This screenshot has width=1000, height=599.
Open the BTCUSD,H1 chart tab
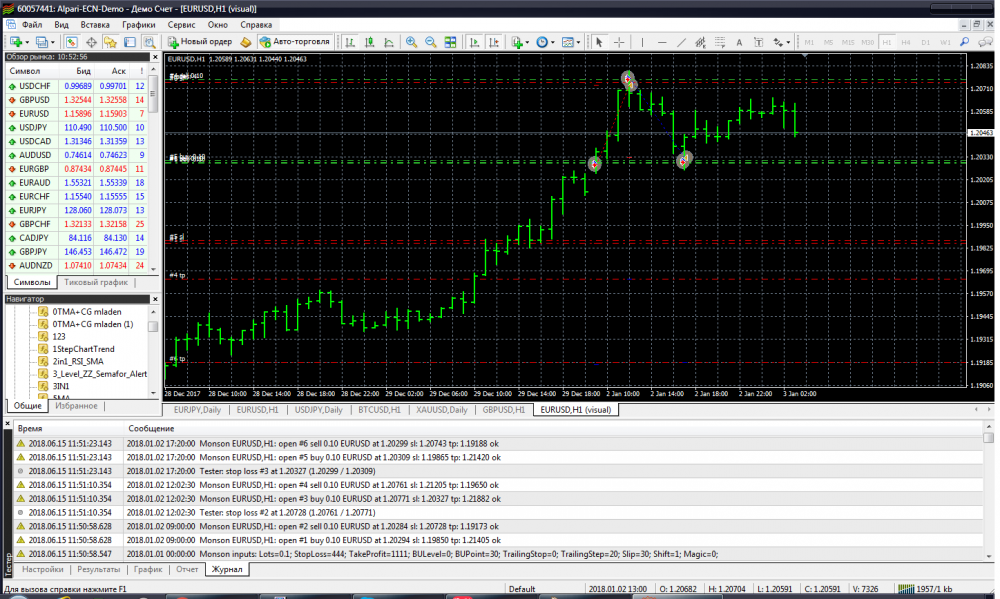point(379,410)
